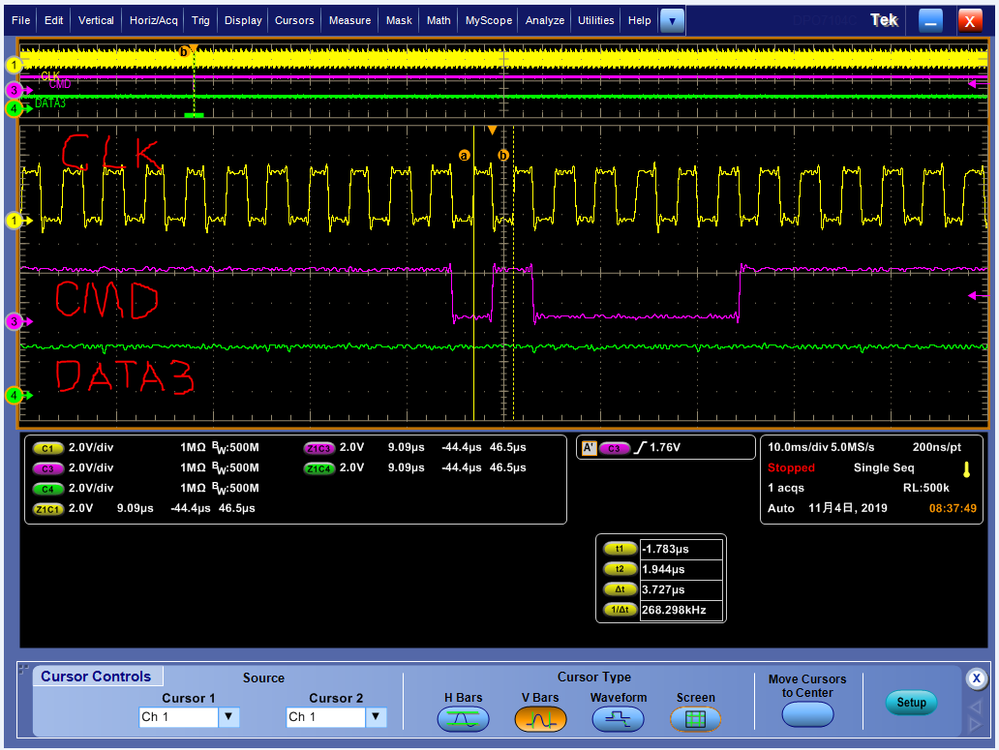Choose the Waveform cursor type
This screenshot has height=750, width=999.
(x=618, y=718)
